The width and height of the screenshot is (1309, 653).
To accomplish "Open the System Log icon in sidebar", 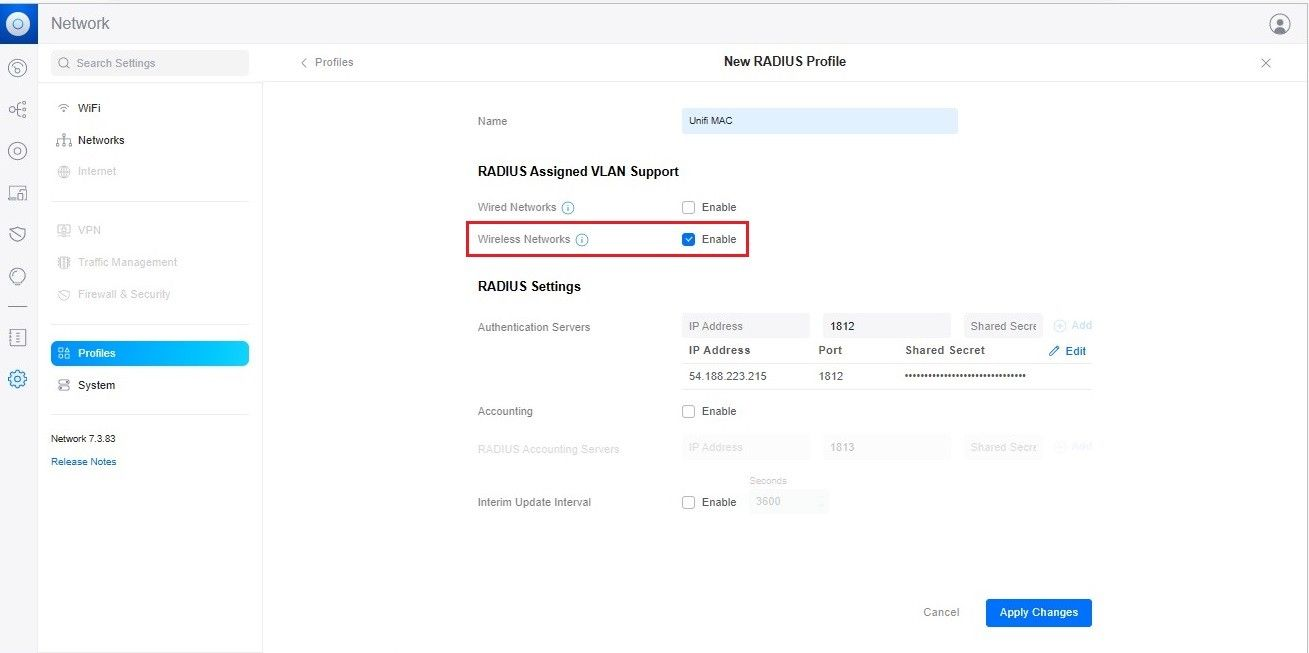I will pyautogui.click(x=17, y=337).
